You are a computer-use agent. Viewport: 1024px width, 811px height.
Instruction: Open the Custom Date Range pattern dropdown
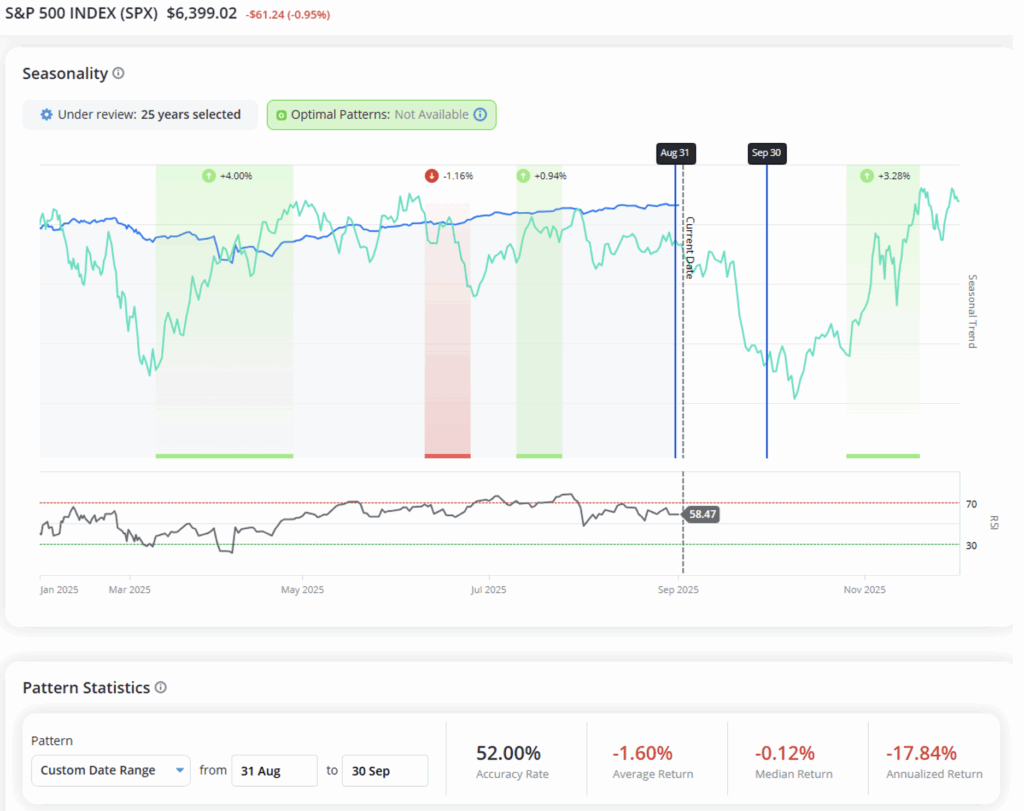[111, 771]
